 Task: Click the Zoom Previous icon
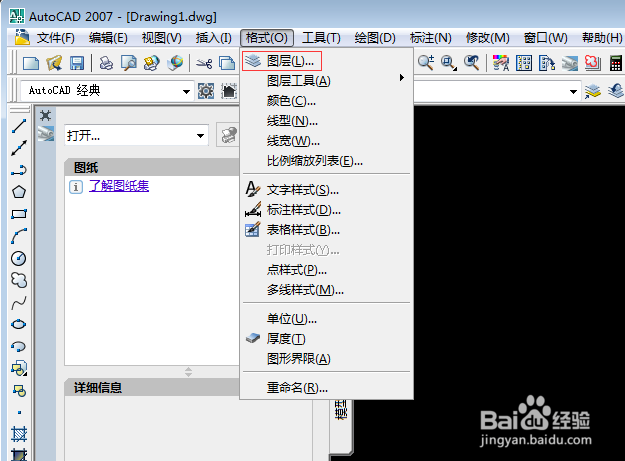click(x=472, y=63)
